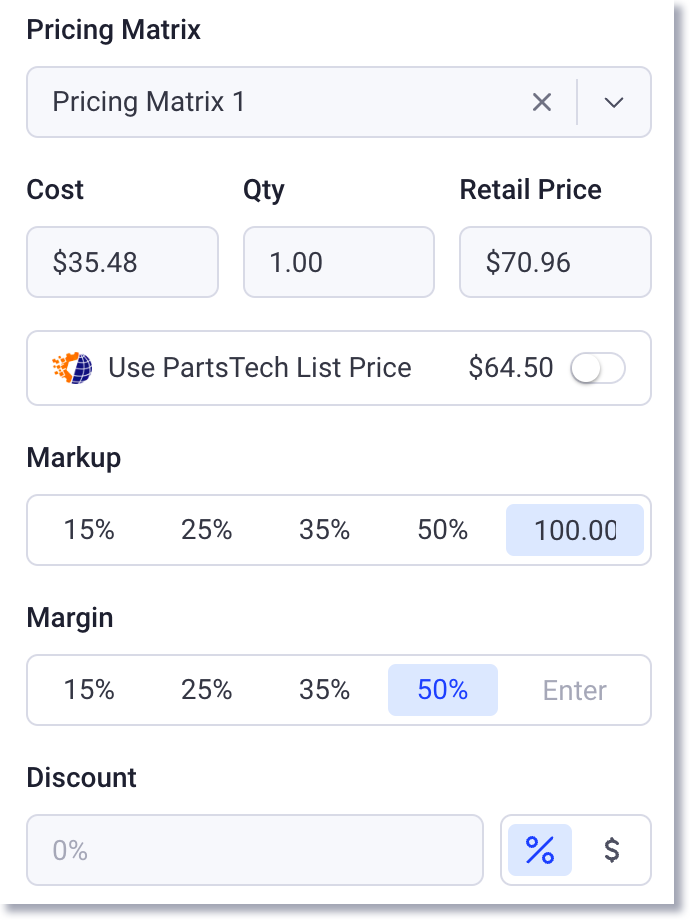Click the Enter field under Margin
The image size is (694, 924).
[575, 690]
